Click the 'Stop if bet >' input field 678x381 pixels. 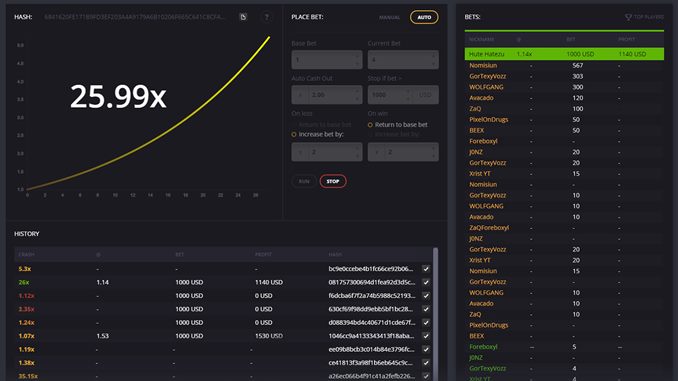tap(387, 95)
